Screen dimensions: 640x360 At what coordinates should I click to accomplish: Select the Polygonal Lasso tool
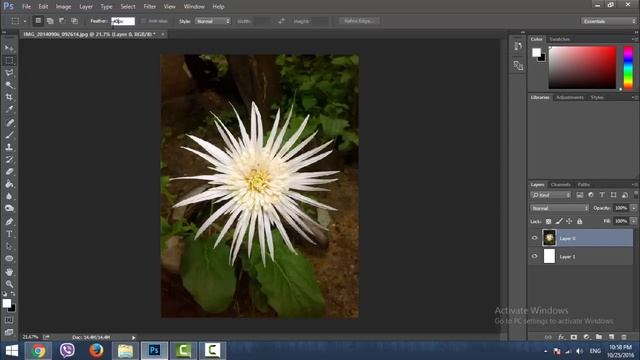[9, 73]
